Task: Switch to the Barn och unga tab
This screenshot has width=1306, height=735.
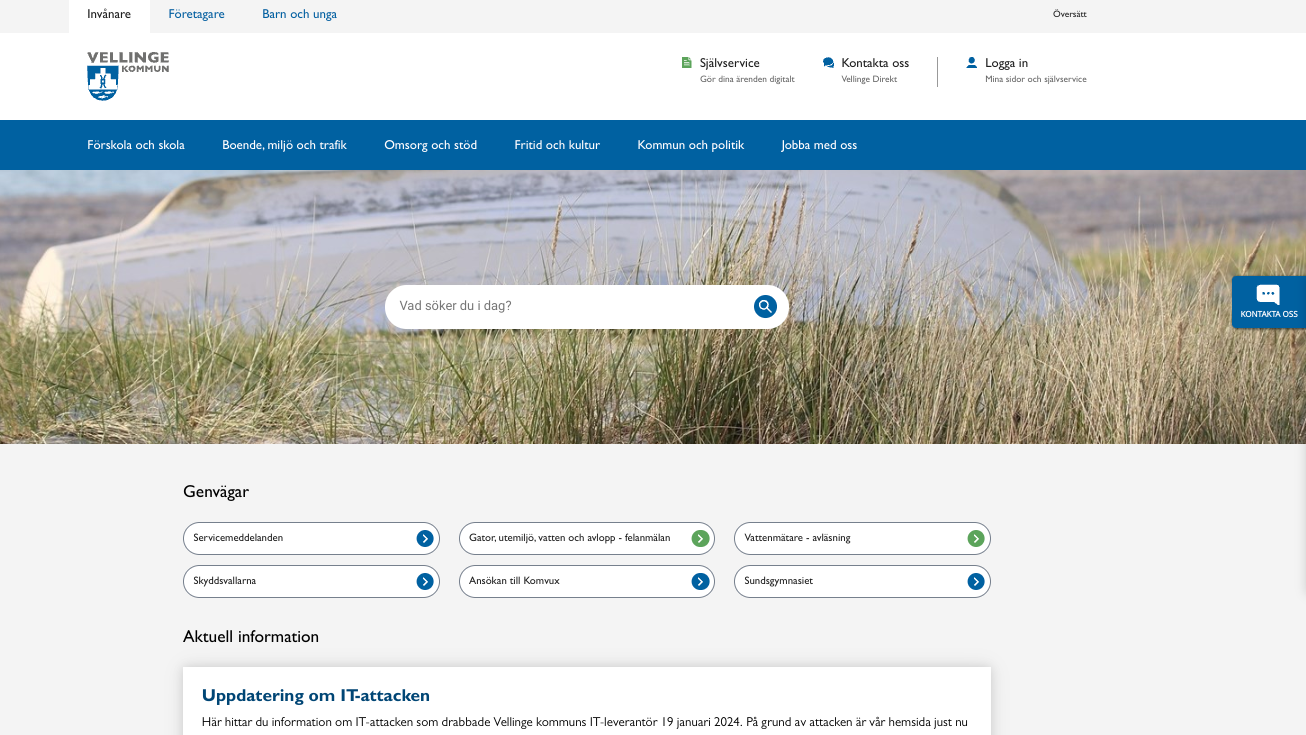Action: [299, 15]
